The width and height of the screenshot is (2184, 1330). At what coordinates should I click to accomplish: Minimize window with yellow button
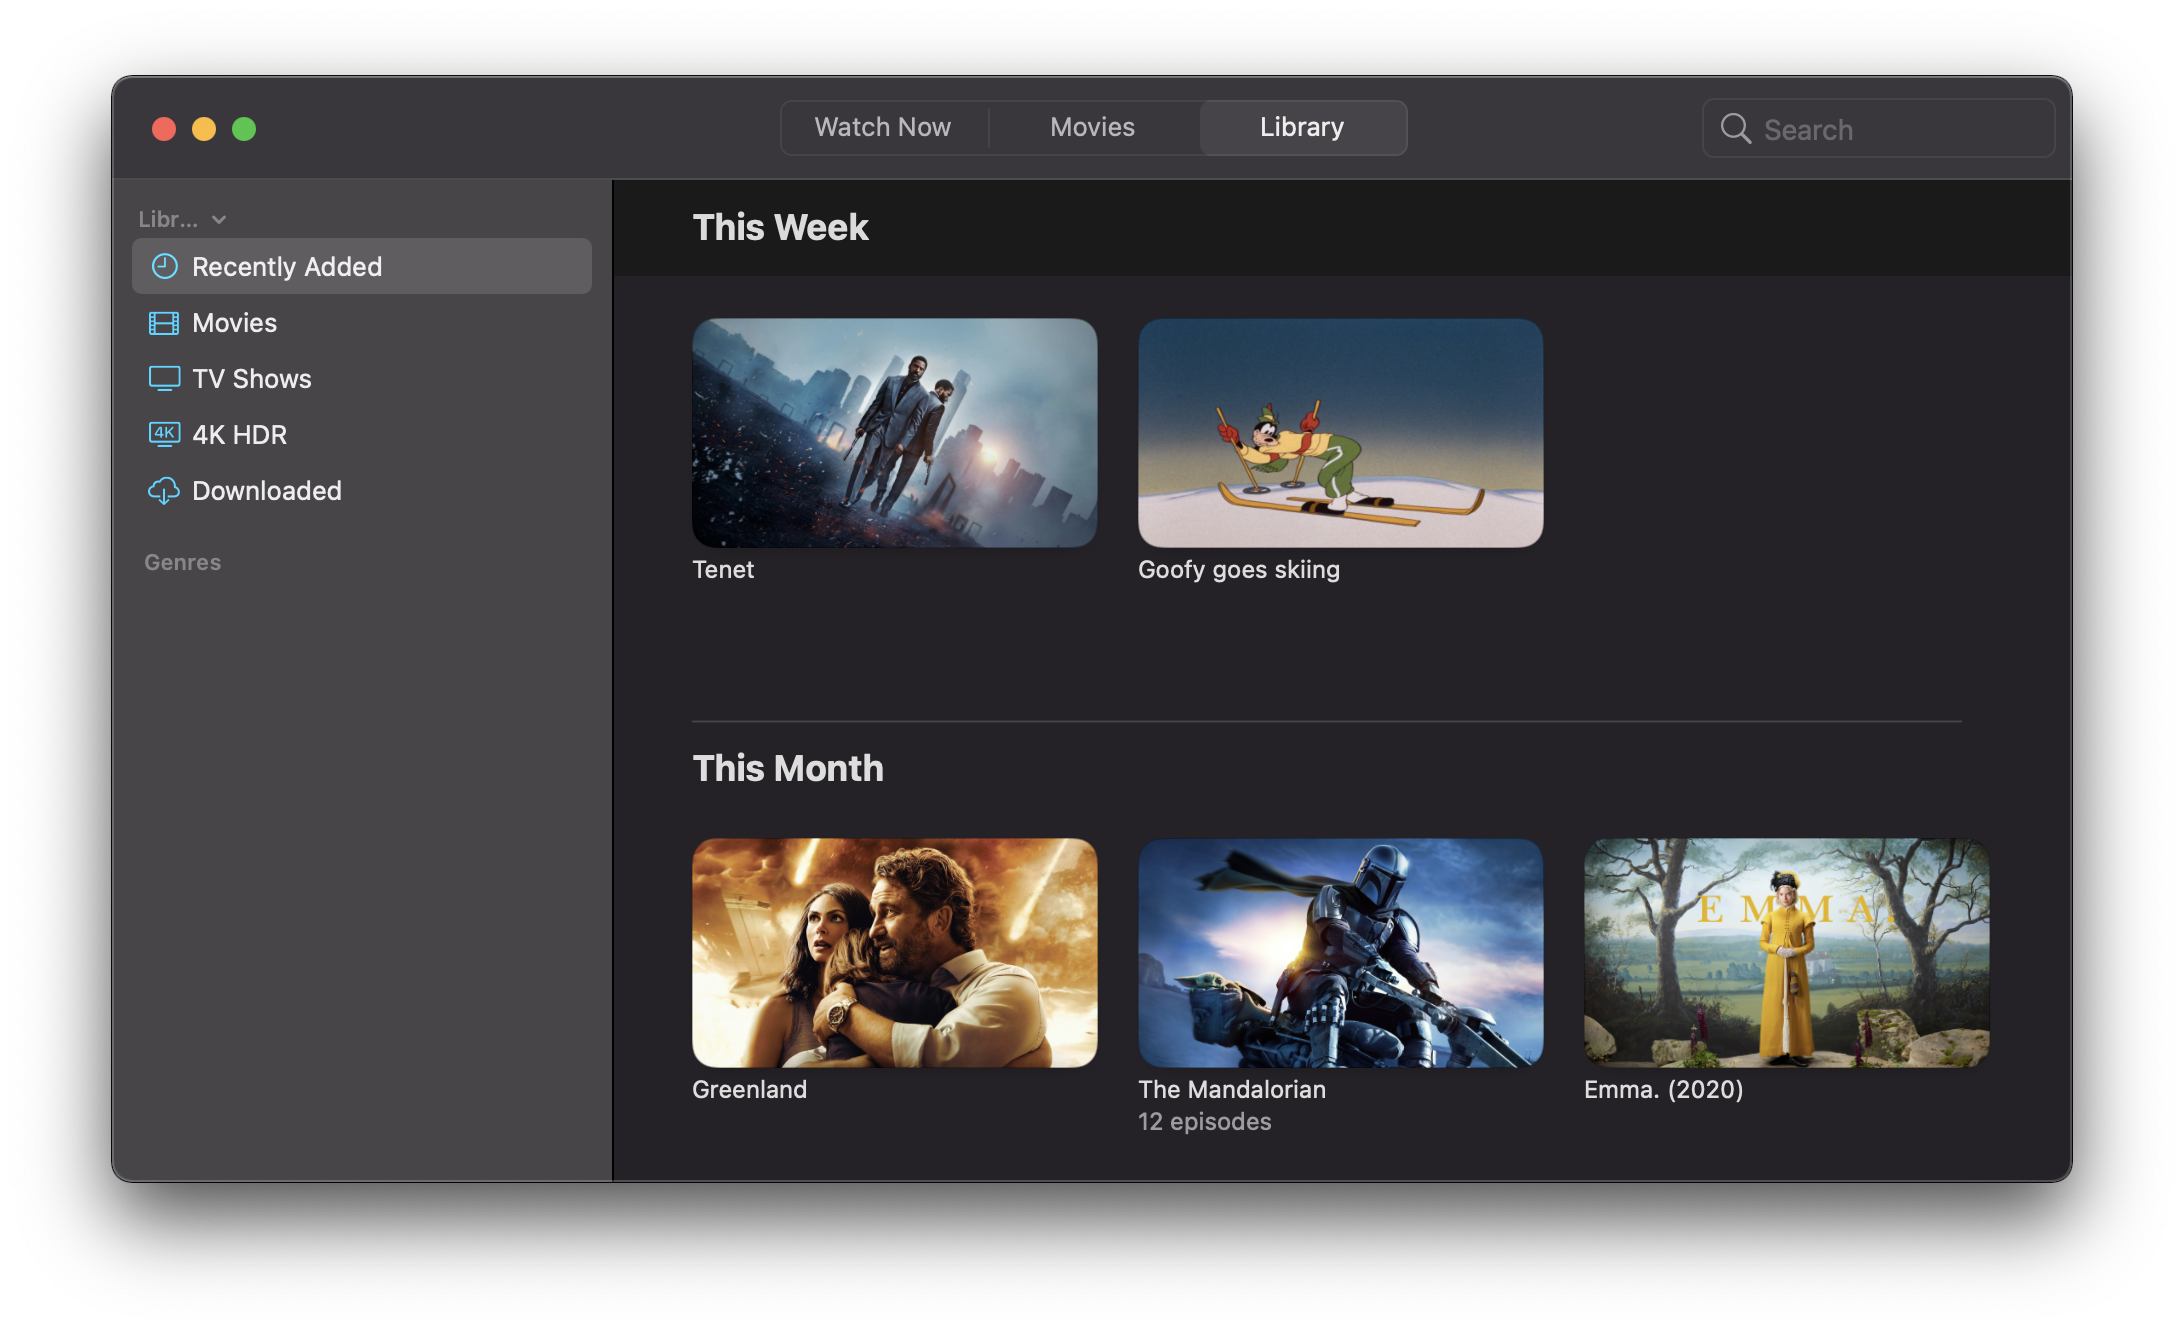click(x=204, y=129)
